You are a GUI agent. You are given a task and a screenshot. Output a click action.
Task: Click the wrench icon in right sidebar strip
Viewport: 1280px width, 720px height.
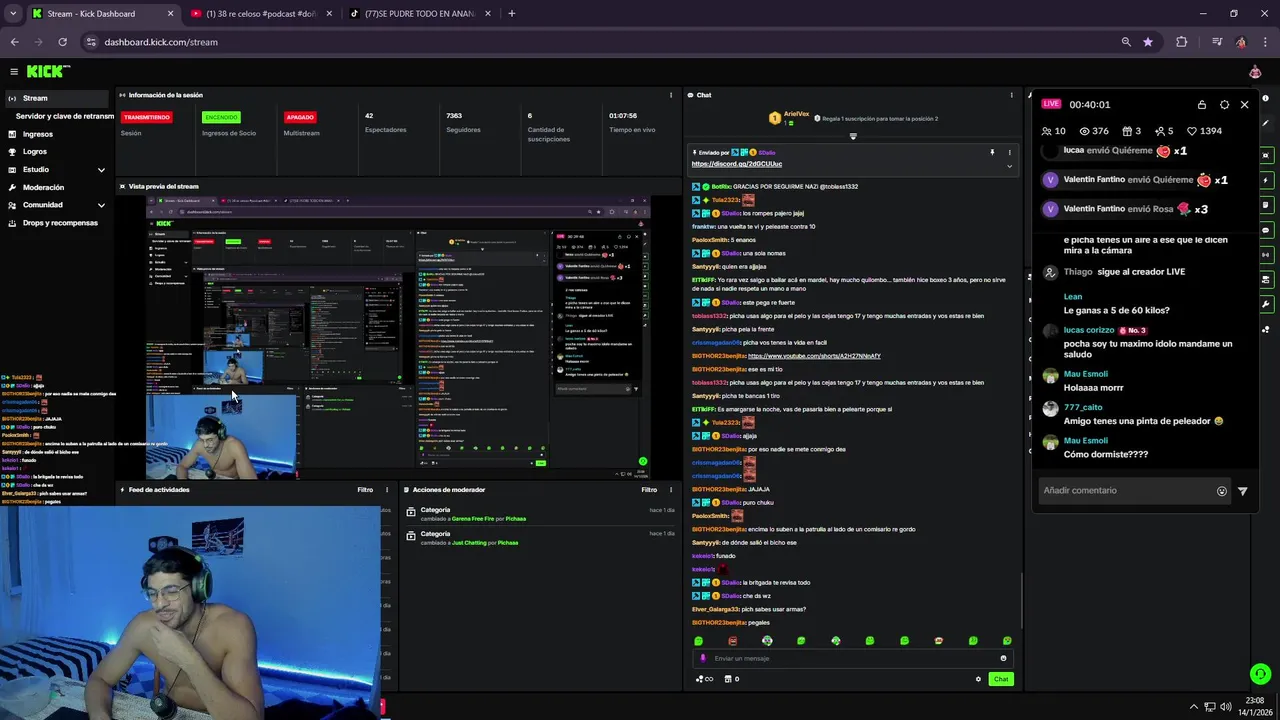click(x=1266, y=304)
